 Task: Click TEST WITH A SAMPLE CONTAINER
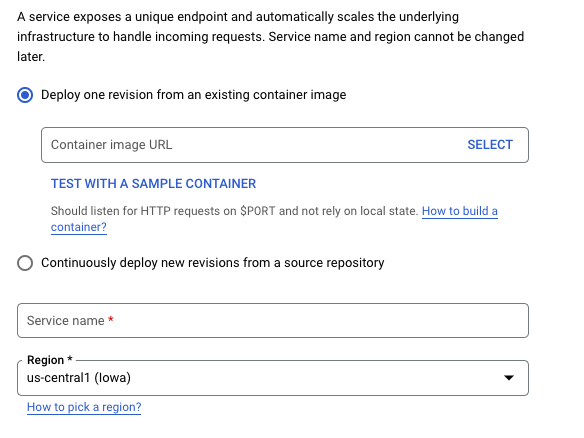pos(153,184)
